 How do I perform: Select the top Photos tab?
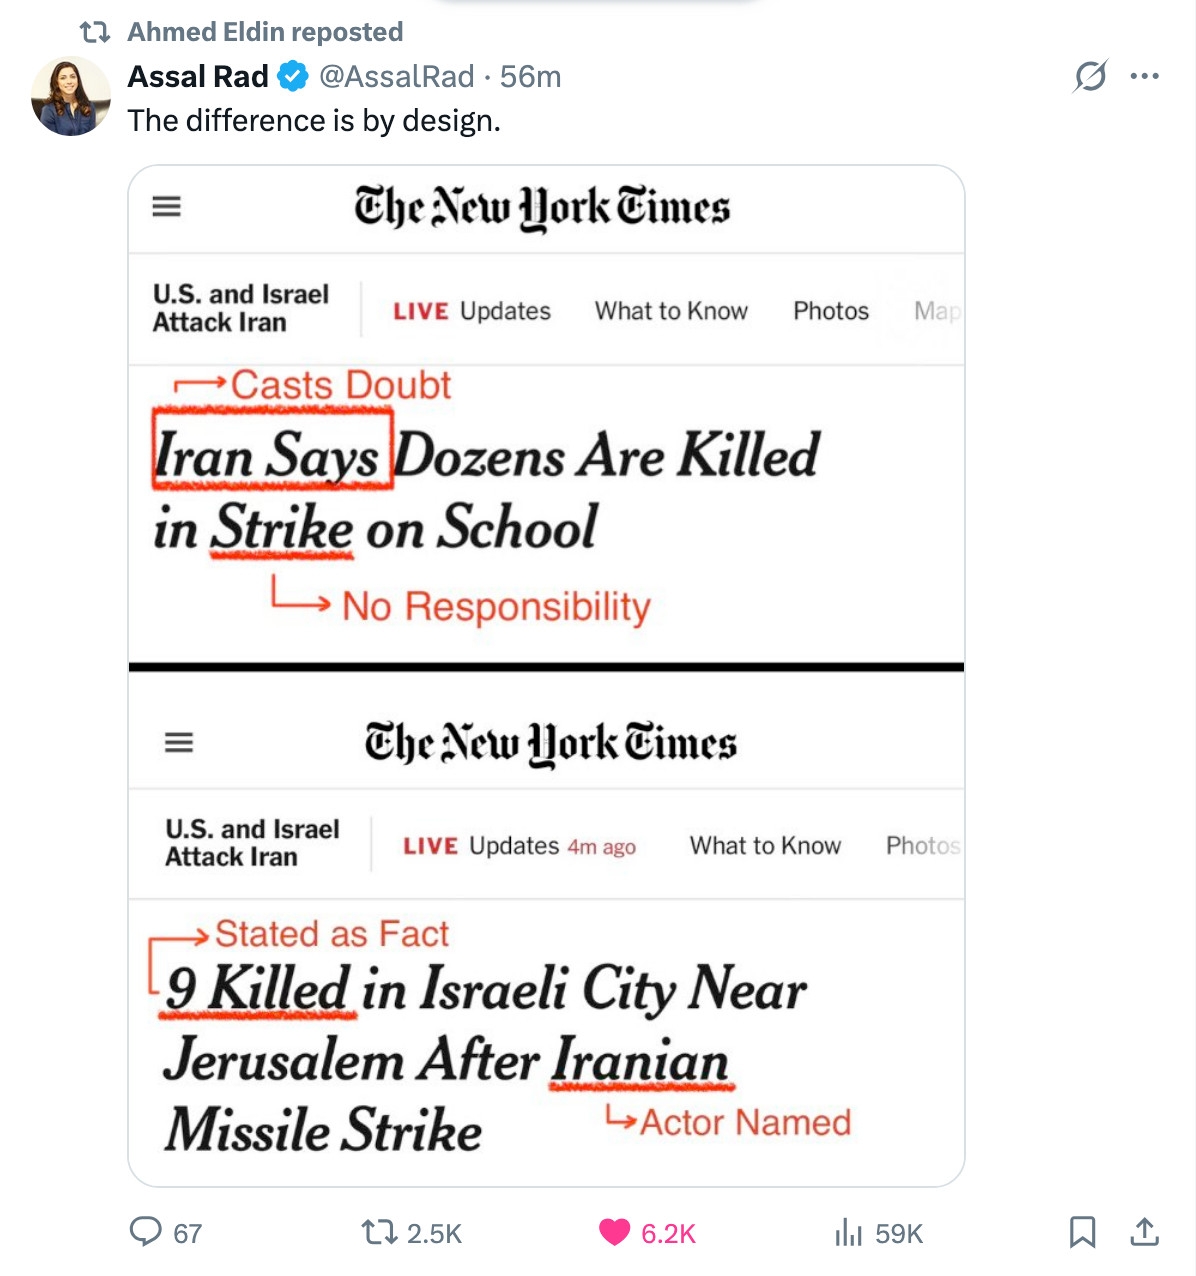[x=831, y=311]
